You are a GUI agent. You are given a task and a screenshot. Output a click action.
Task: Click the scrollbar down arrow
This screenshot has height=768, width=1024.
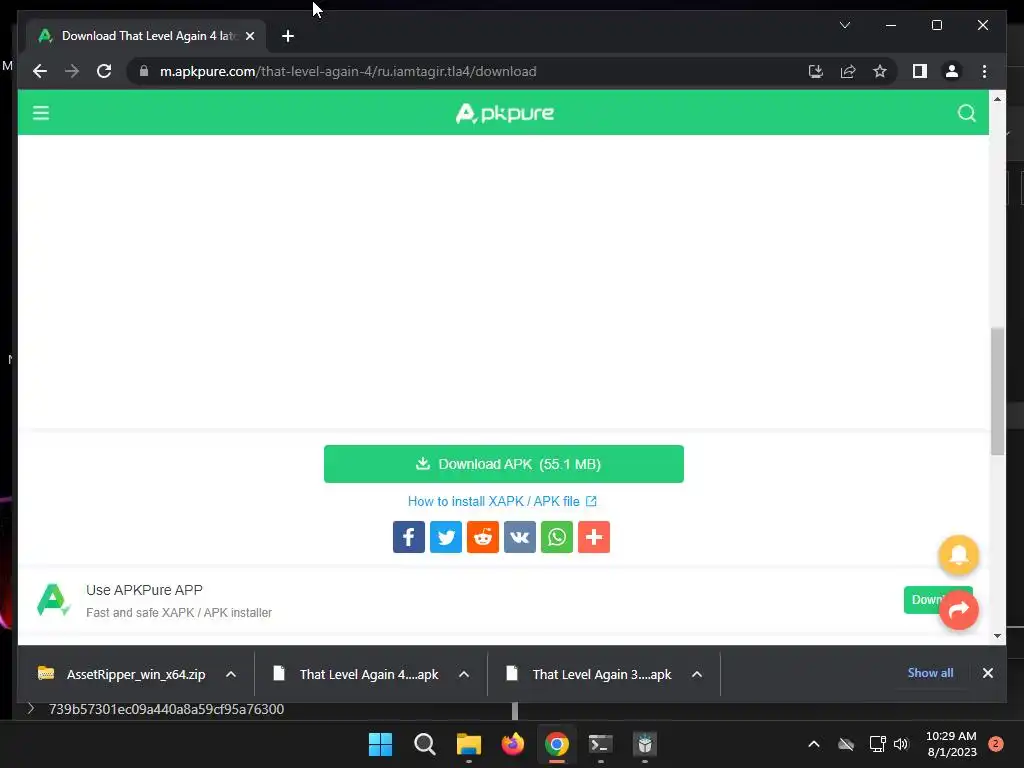[x=997, y=635]
